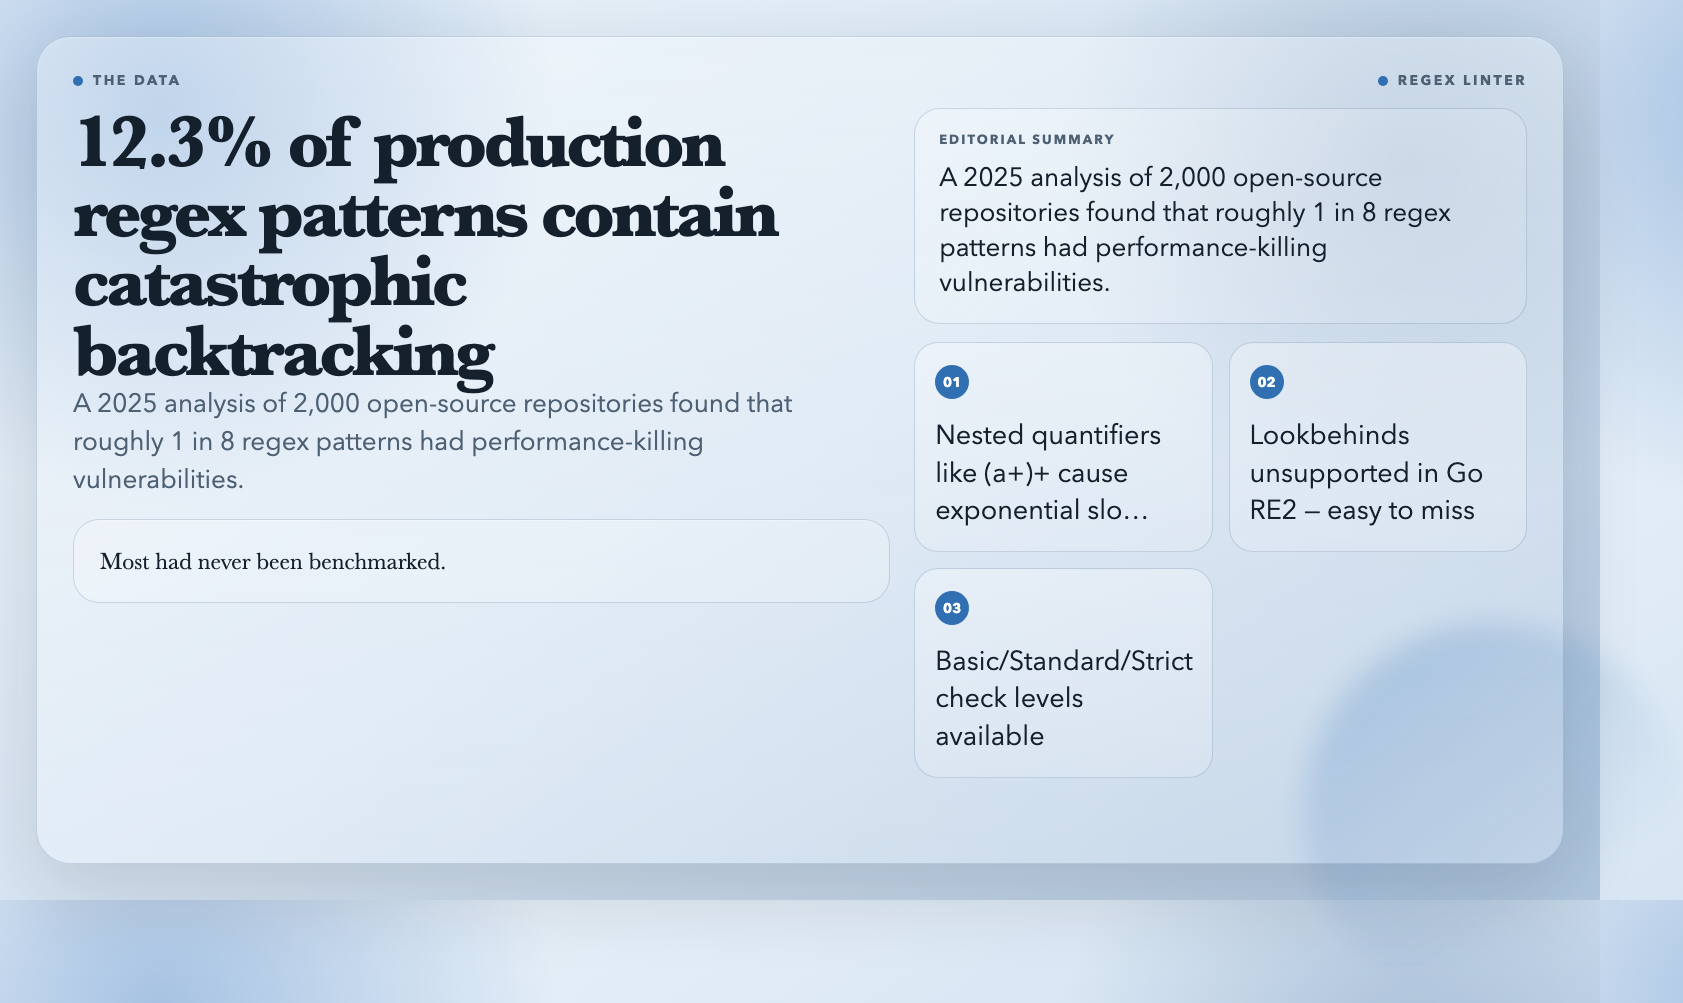Click the blue dot beside THE DATA
This screenshot has height=1003, width=1683.
click(78, 81)
